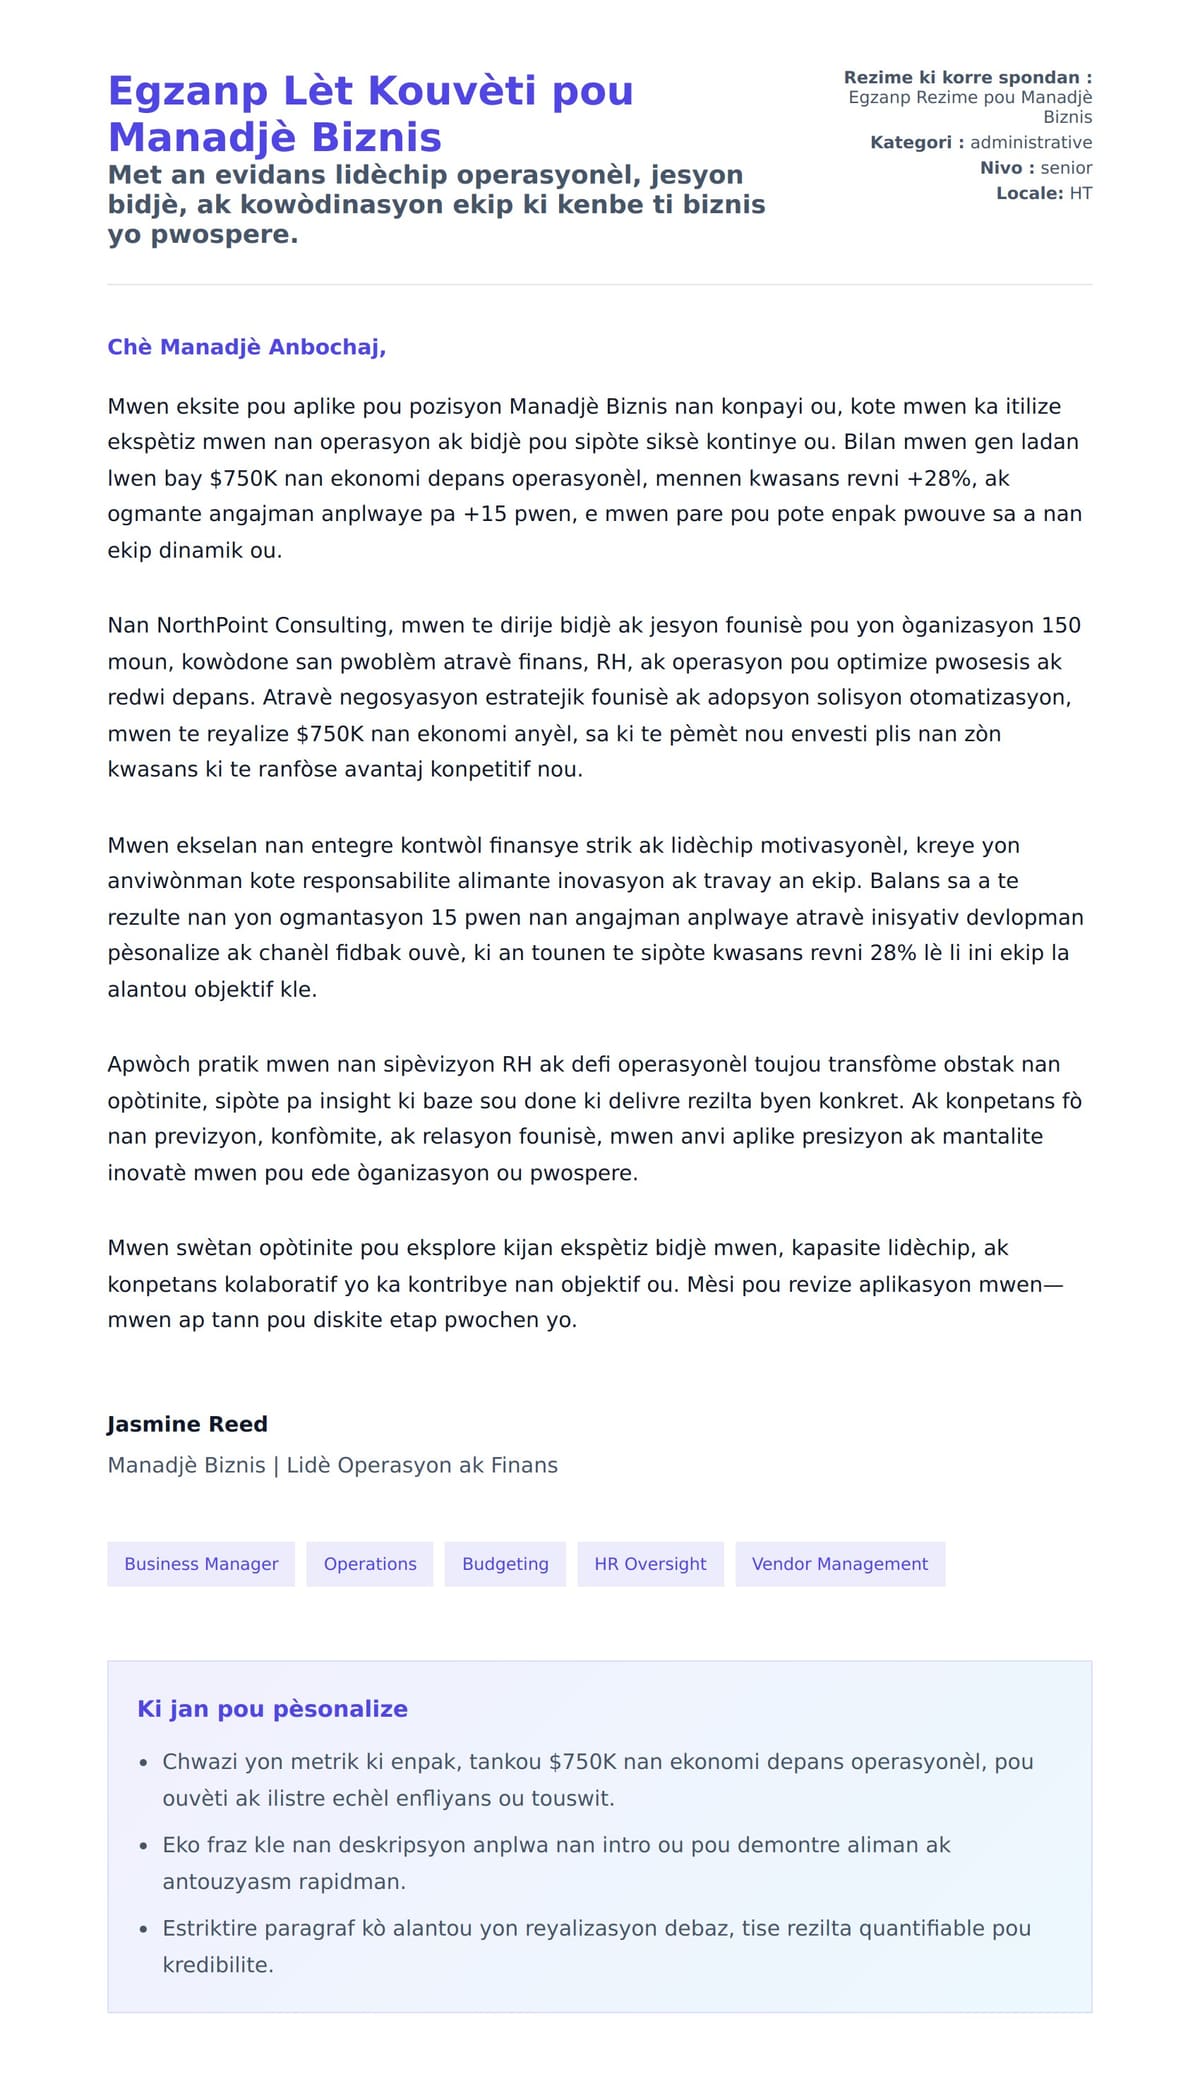Select the 'senior' level value
Screen dimensions: 1200x2081
click(1066, 168)
